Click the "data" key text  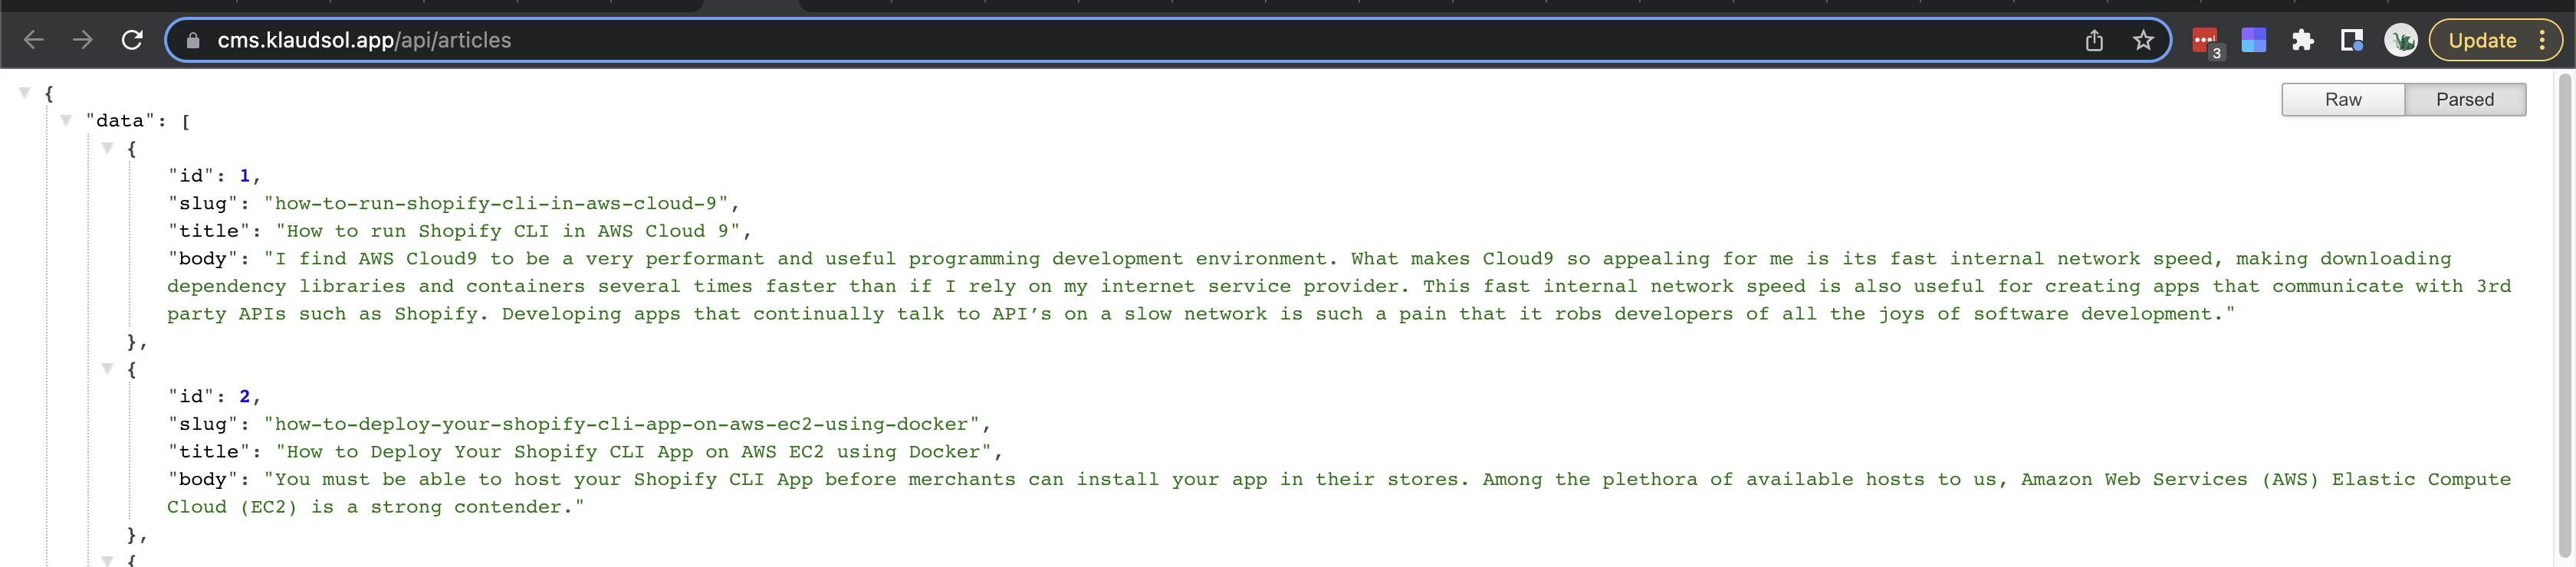pos(120,120)
